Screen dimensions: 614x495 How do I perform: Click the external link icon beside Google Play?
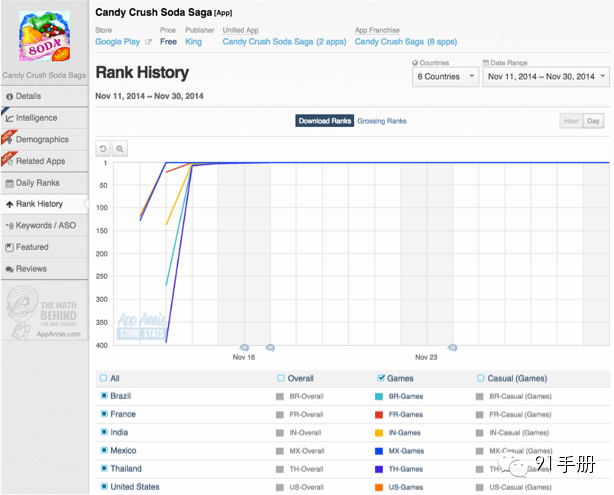tap(148, 42)
